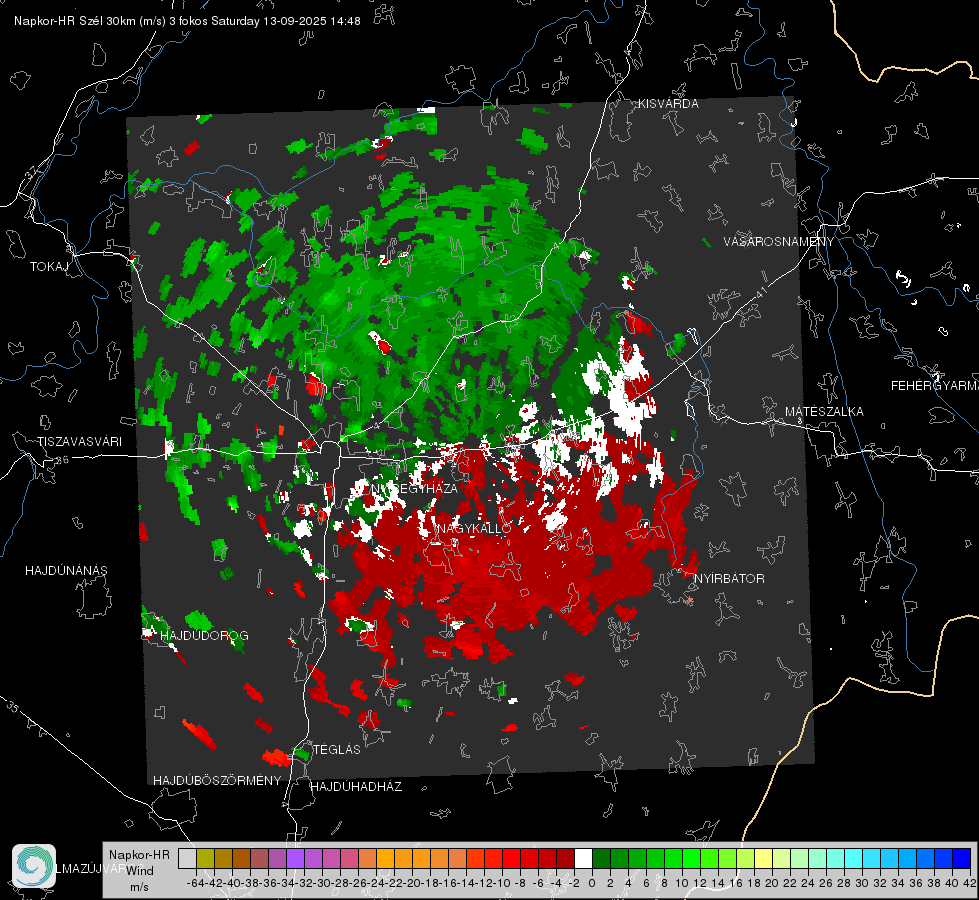Click the VÁSÁROSNAMÉNY city label
The height and width of the screenshot is (900, 979).
(779, 241)
